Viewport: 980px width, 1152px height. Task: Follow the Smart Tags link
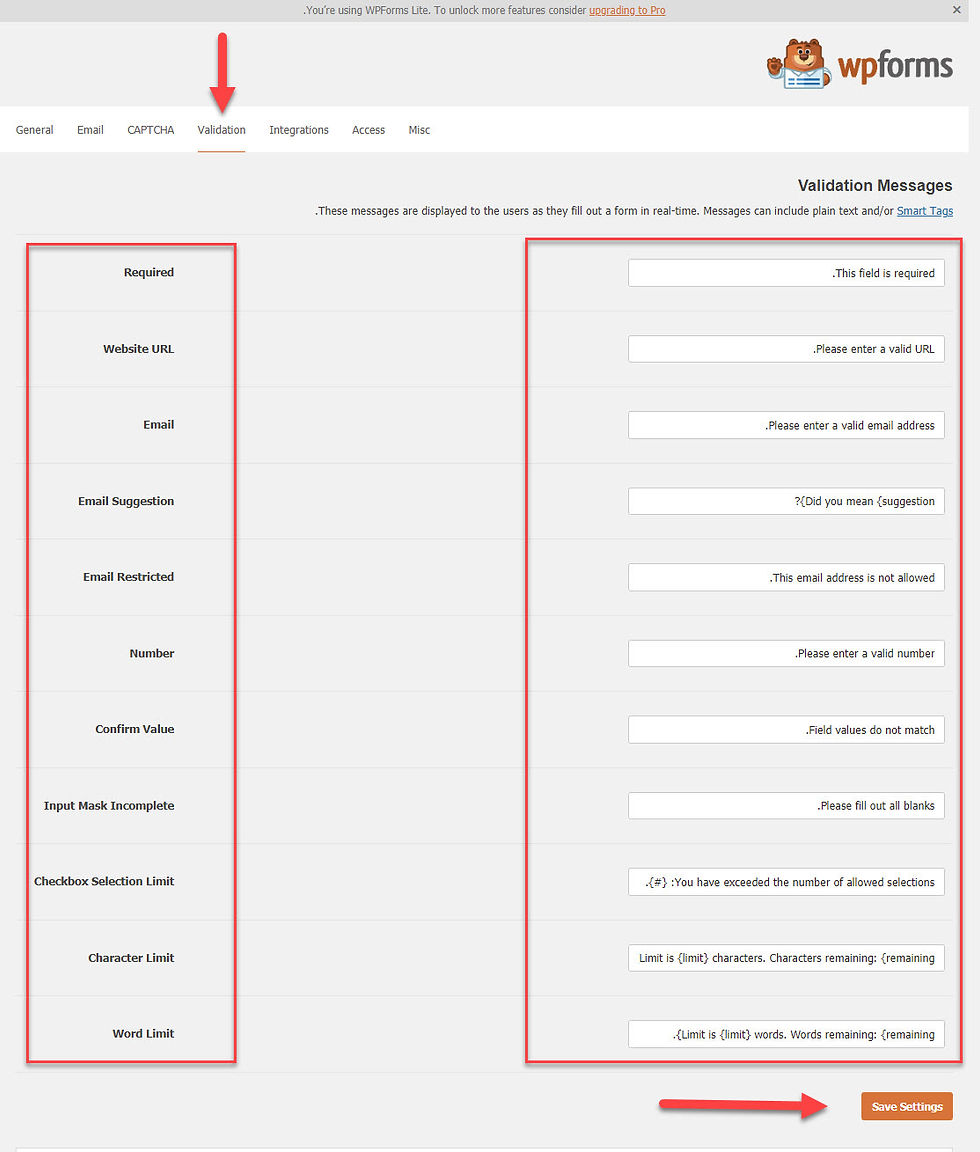click(924, 211)
